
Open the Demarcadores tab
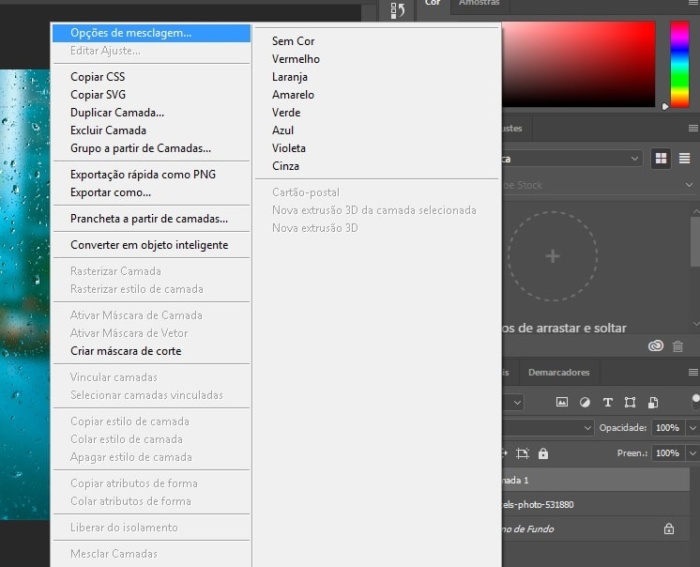pyautogui.click(x=559, y=372)
